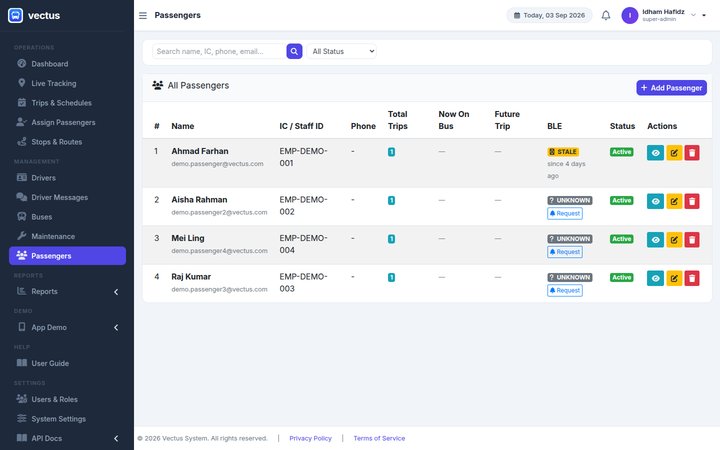Go to Buses management page
720x450 pixels.
click(68, 217)
